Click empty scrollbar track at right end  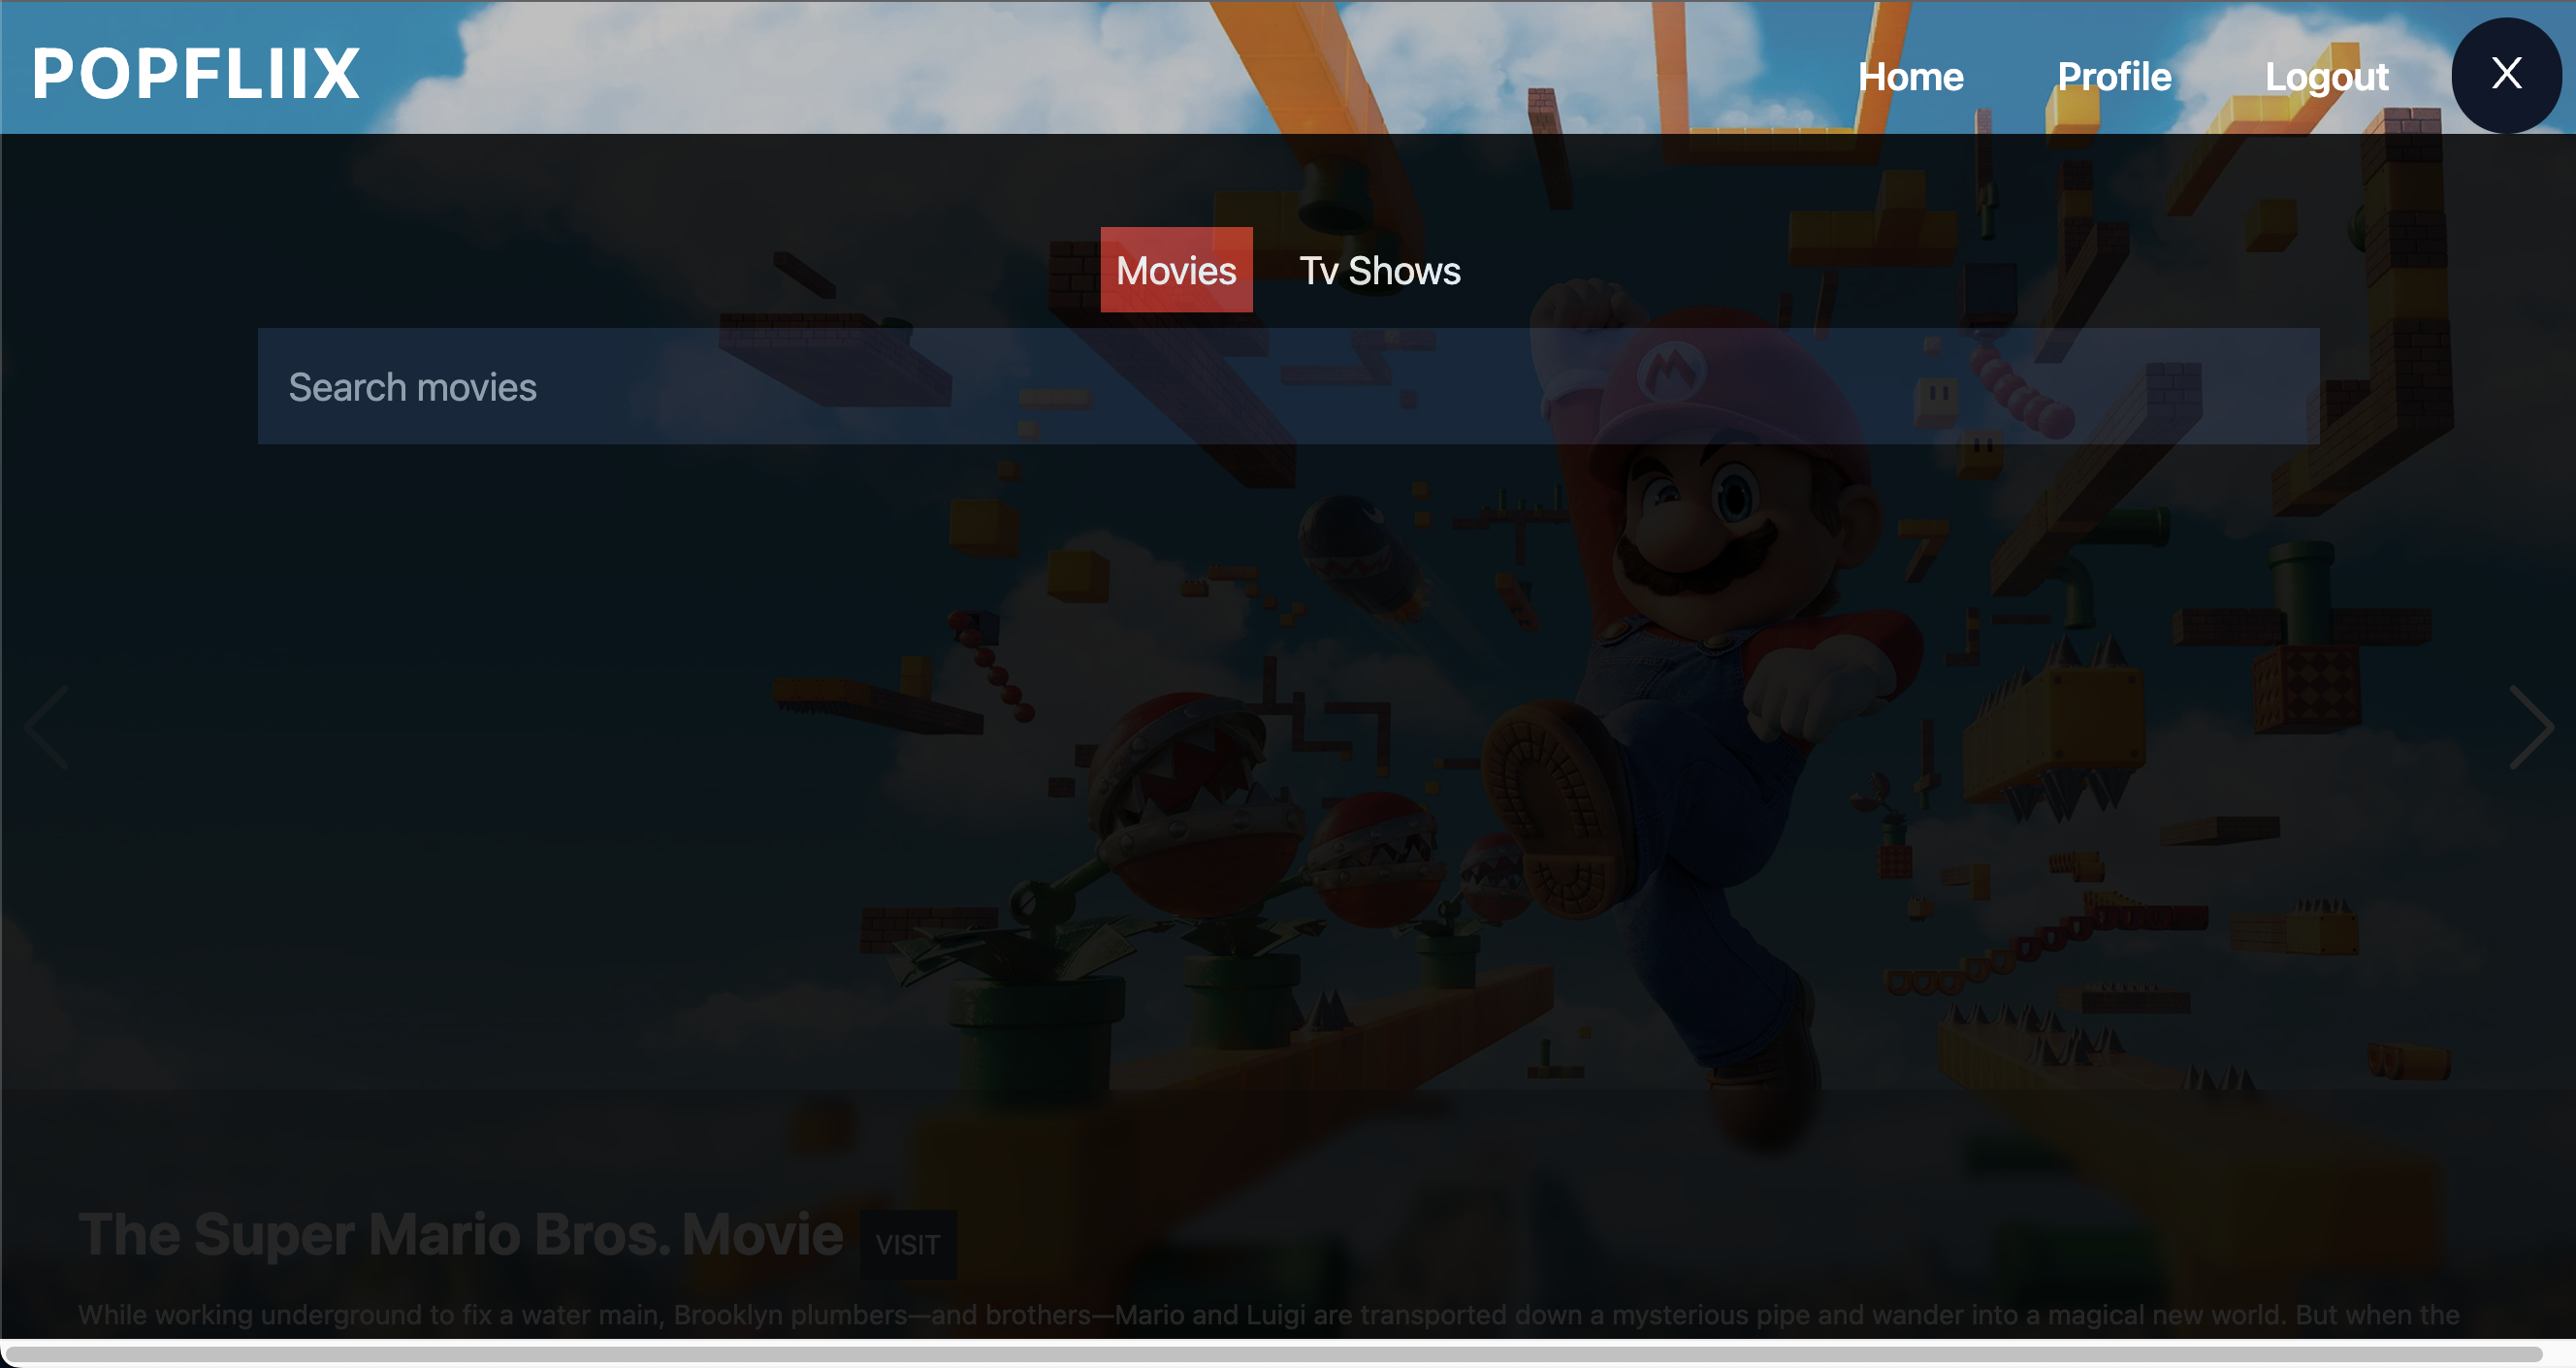2559,1355
